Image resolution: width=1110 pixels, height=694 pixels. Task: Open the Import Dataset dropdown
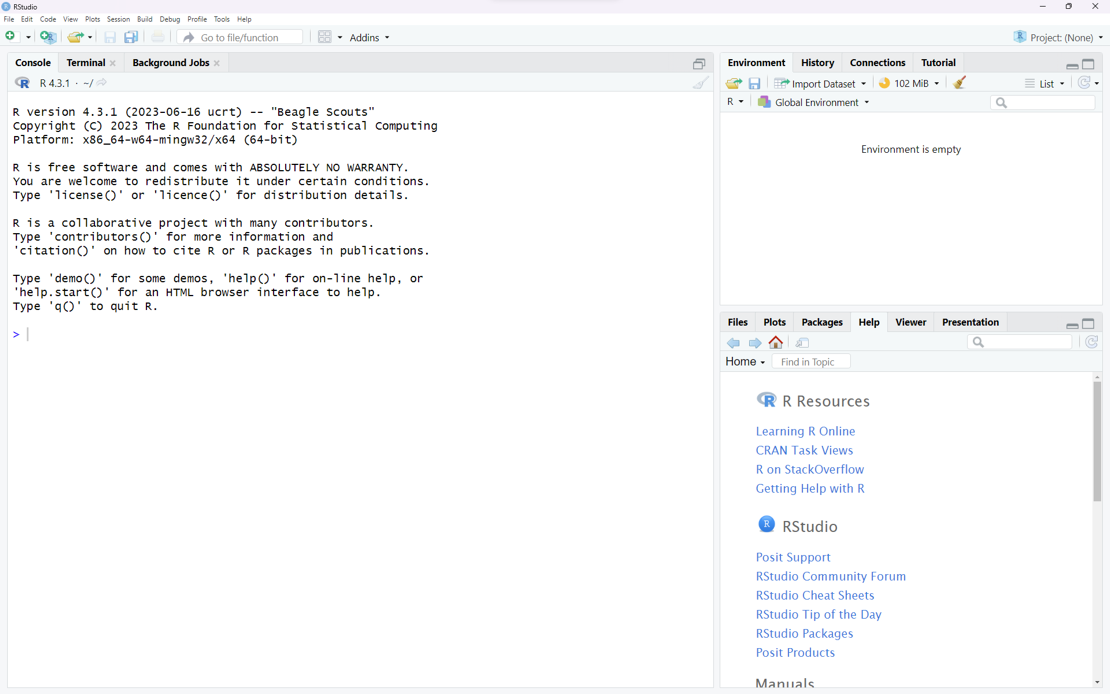click(x=821, y=84)
